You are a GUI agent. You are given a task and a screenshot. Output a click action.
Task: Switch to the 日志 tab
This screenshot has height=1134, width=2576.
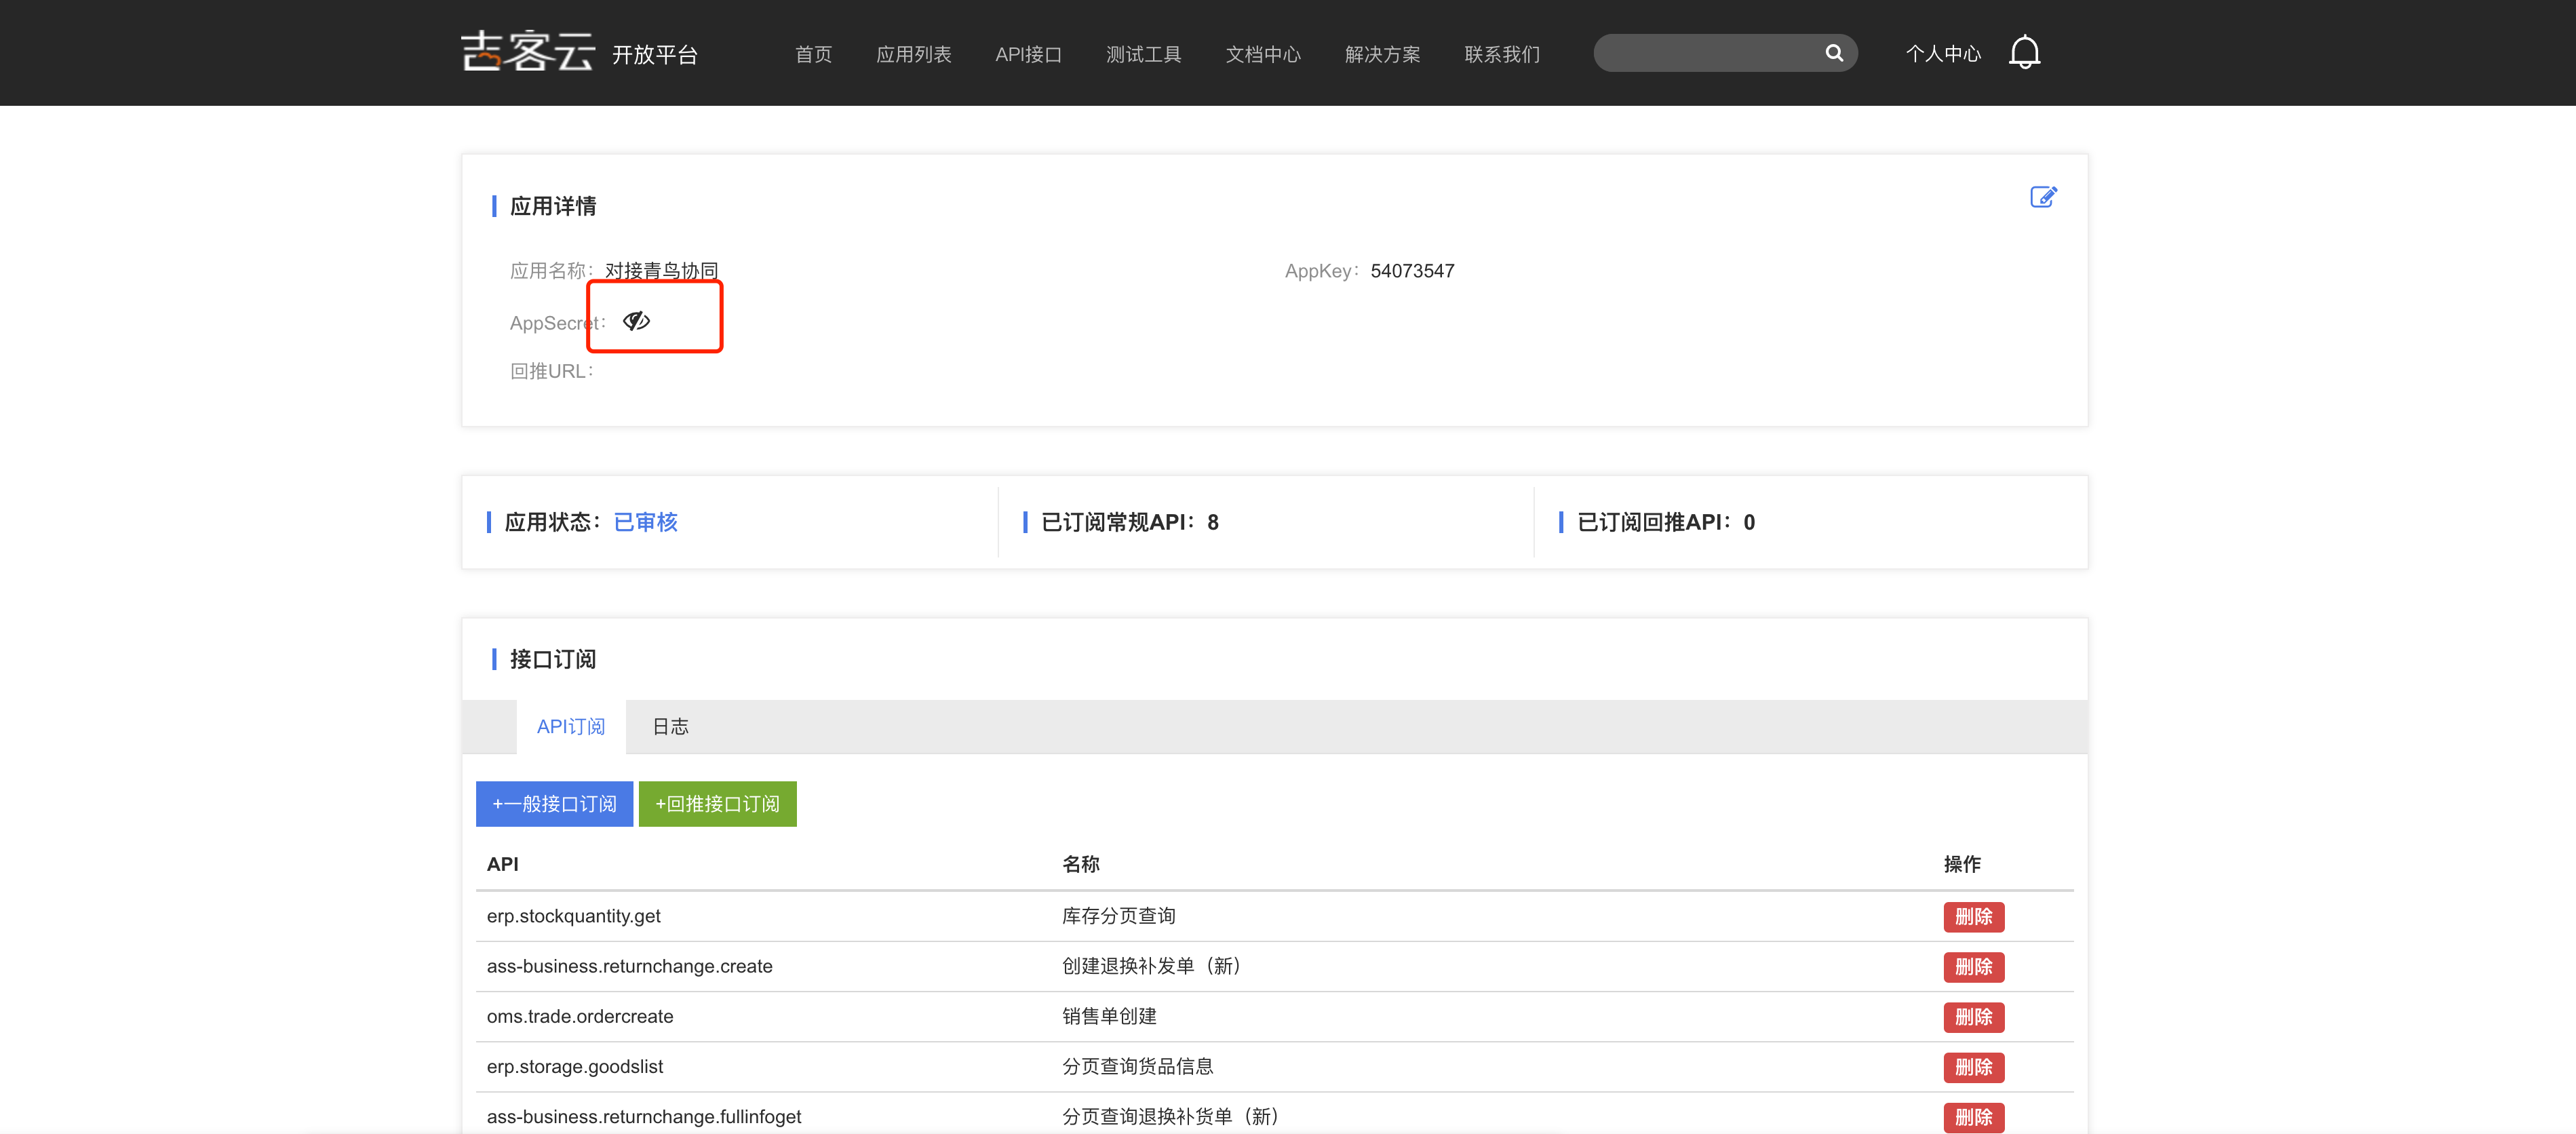670,727
